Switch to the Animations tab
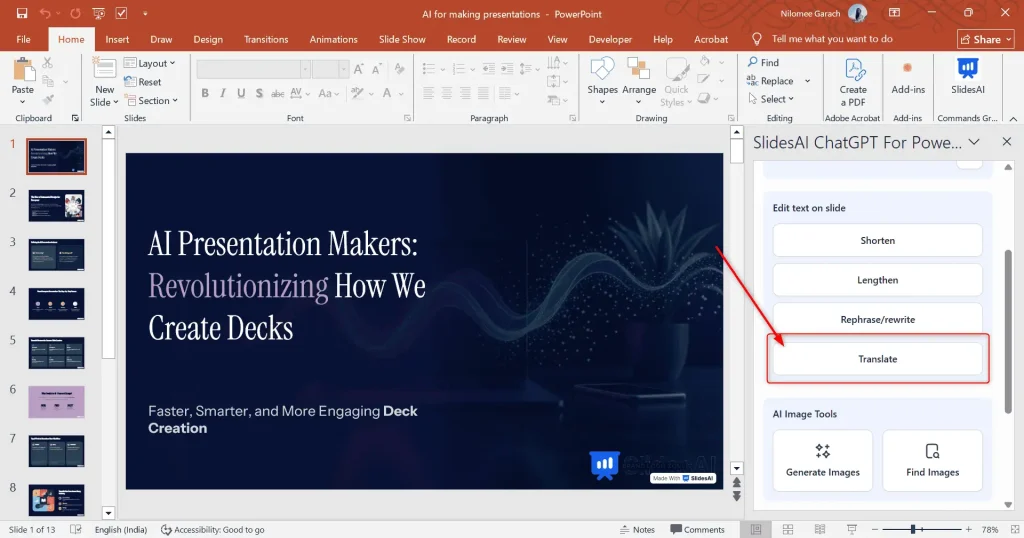The width and height of the screenshot is (1024, 538). click(x=333, y=39)
